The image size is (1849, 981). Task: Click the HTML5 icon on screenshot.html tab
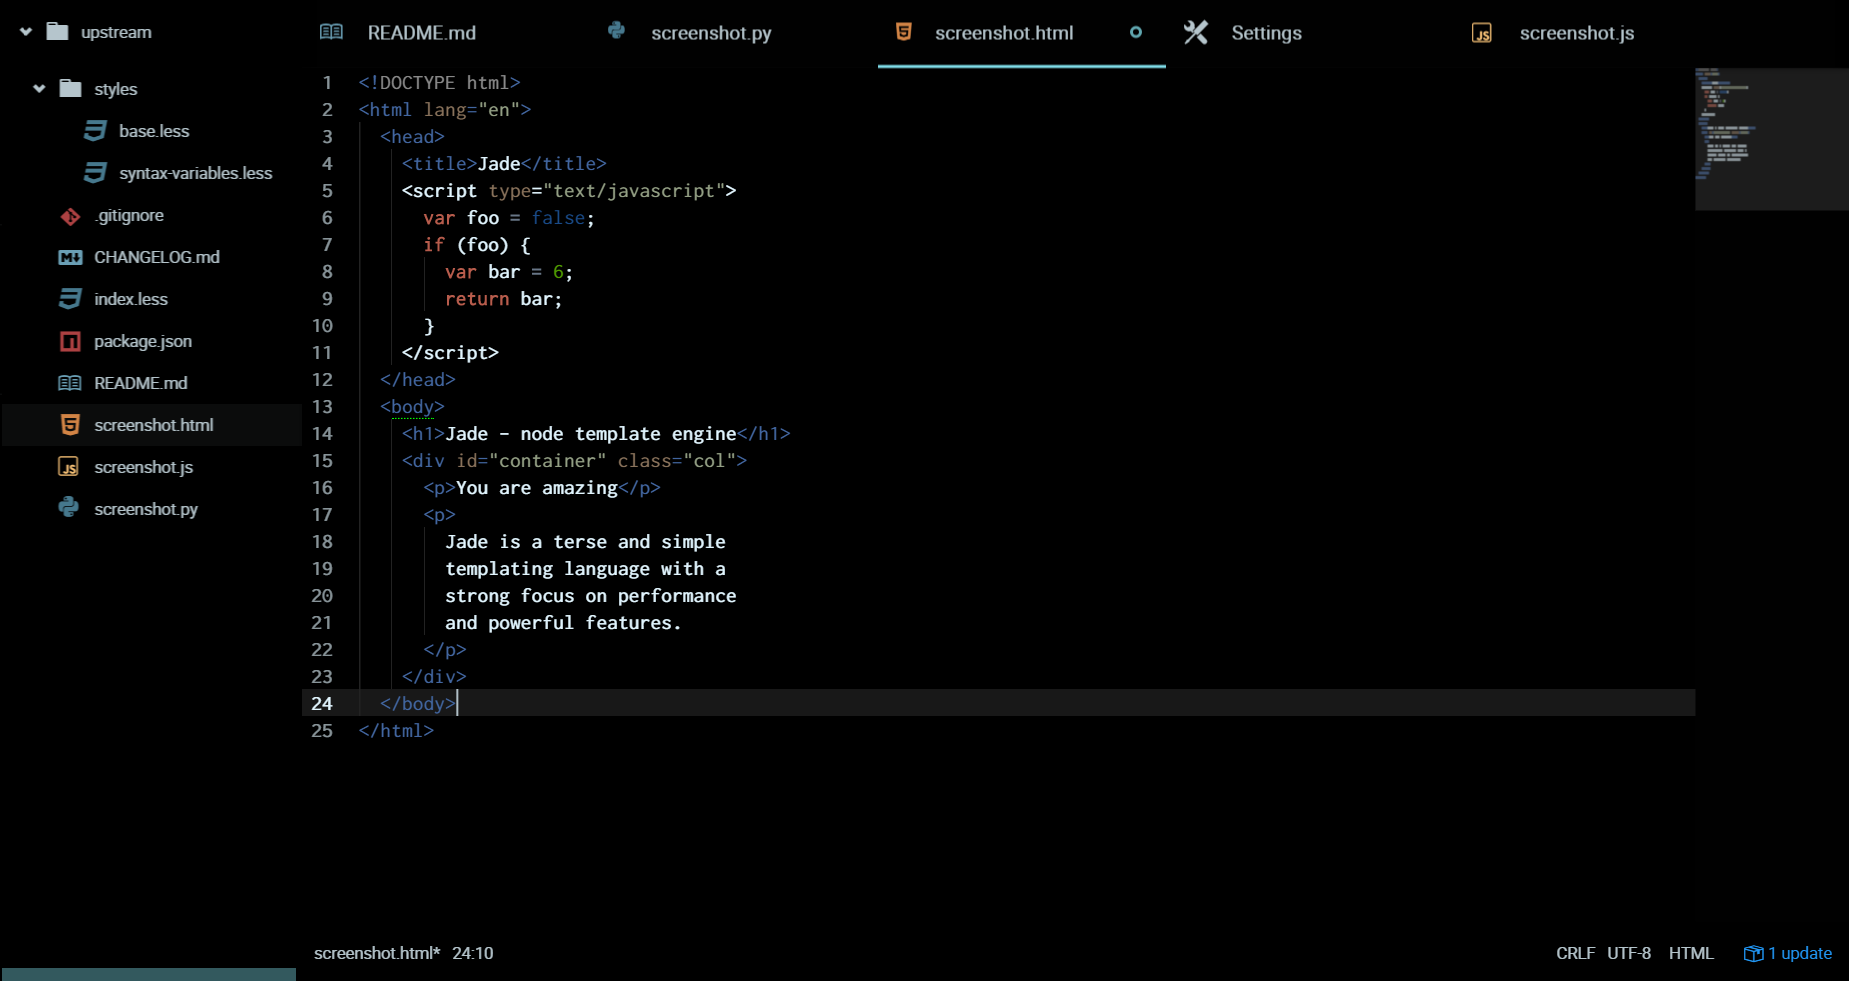(903, 32)
